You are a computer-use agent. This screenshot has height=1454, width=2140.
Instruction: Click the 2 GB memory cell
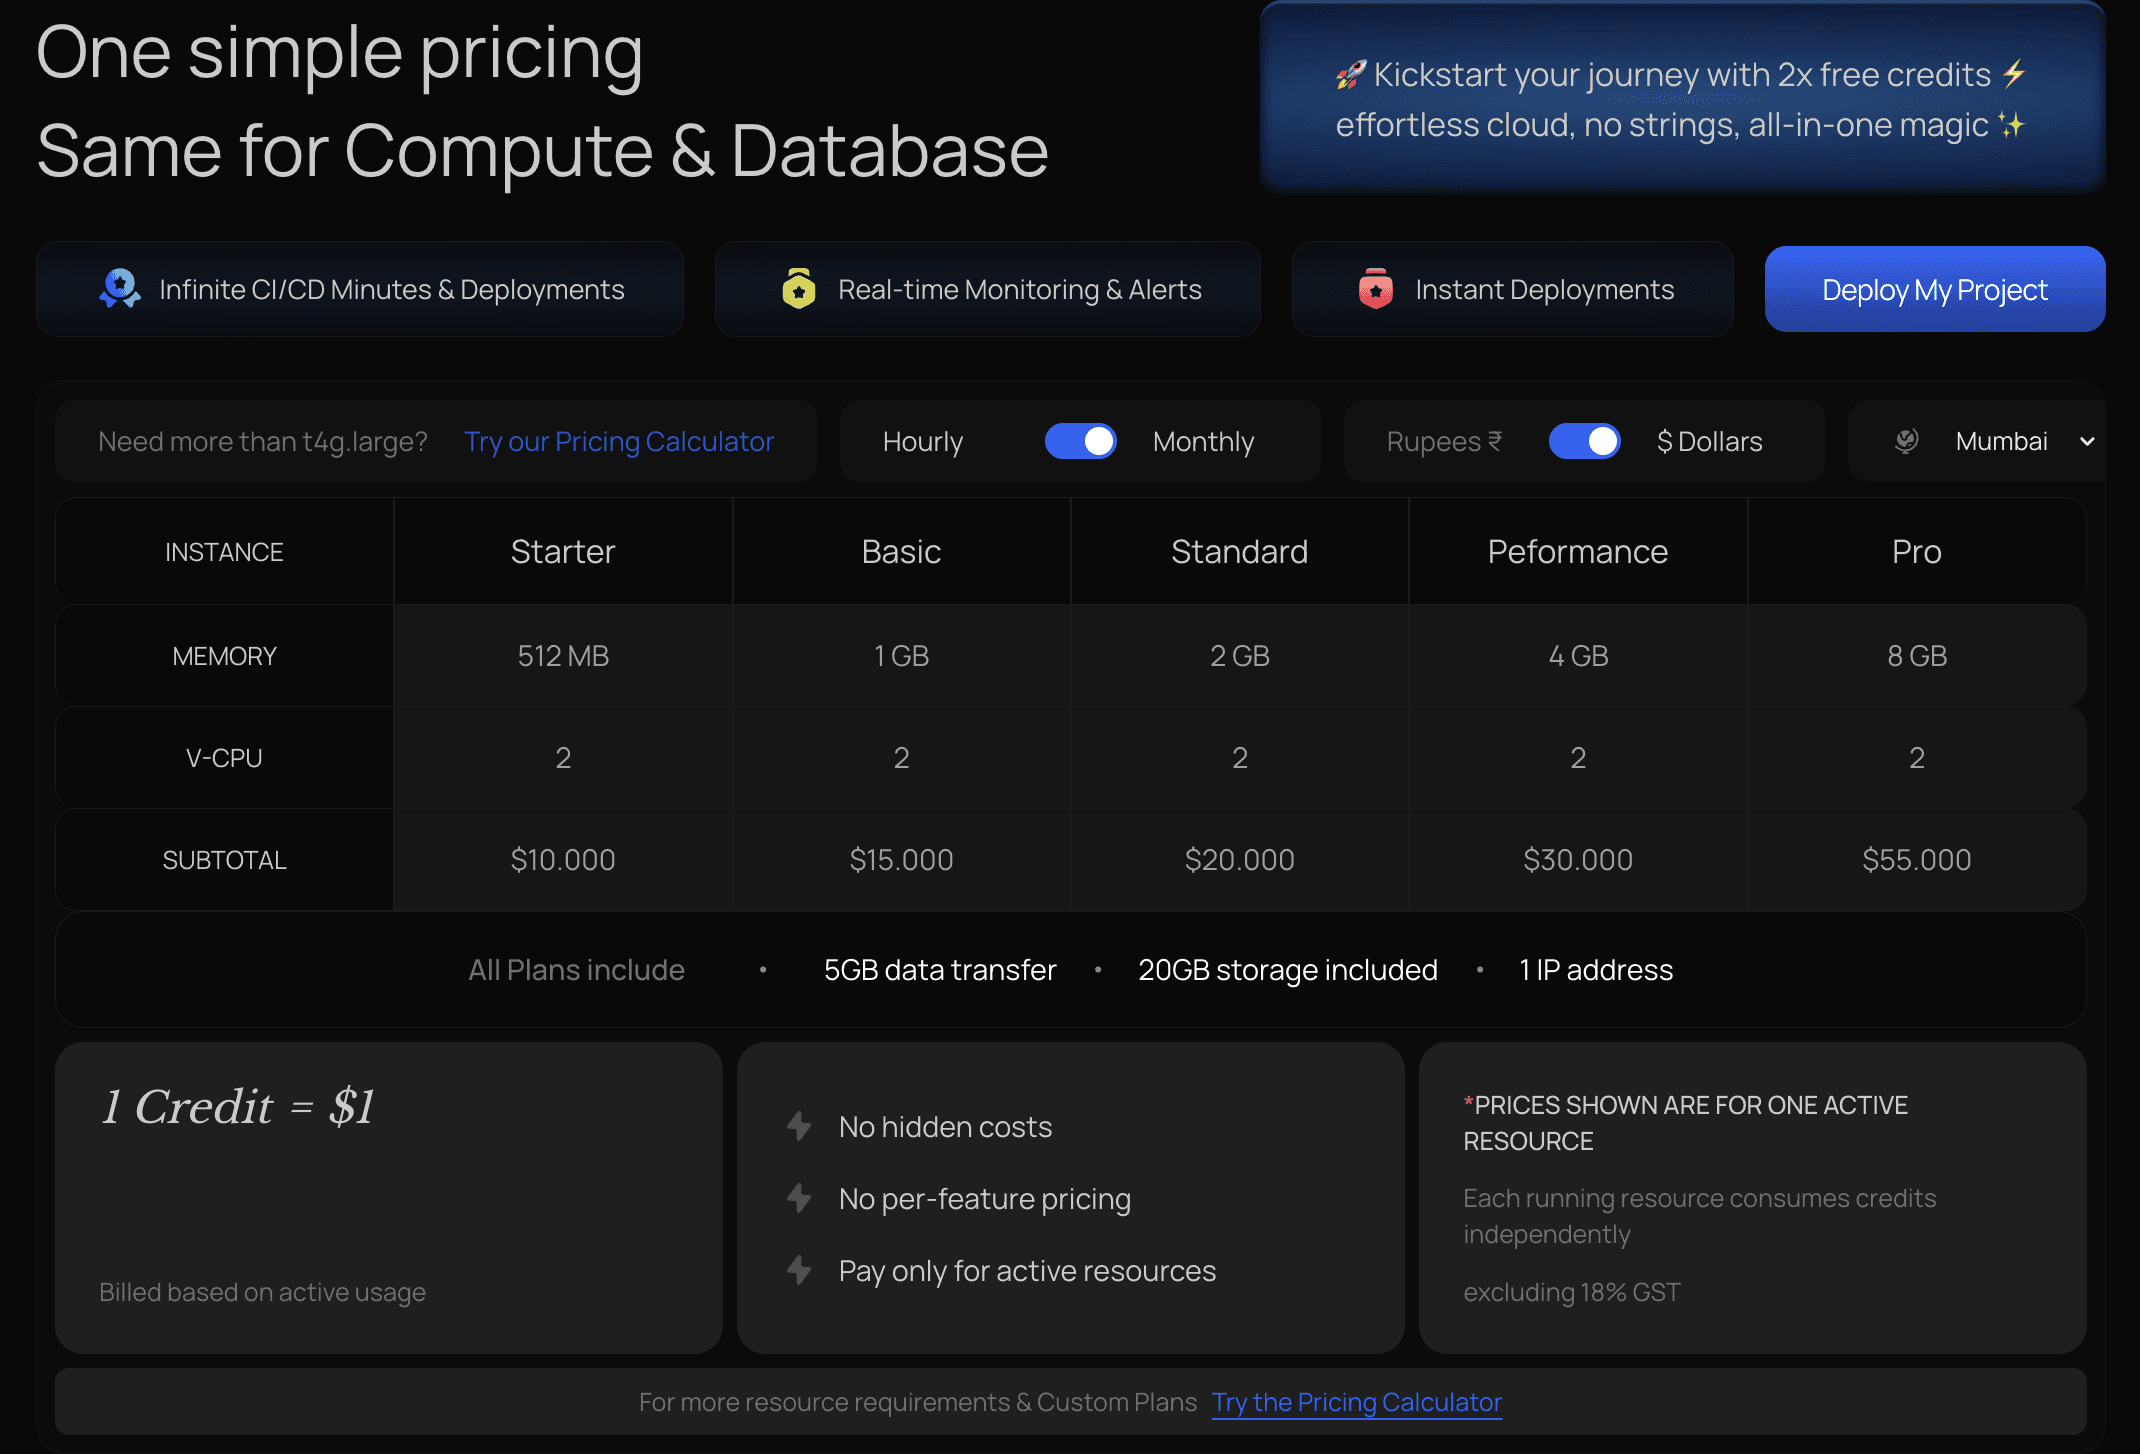[1240, 656]
